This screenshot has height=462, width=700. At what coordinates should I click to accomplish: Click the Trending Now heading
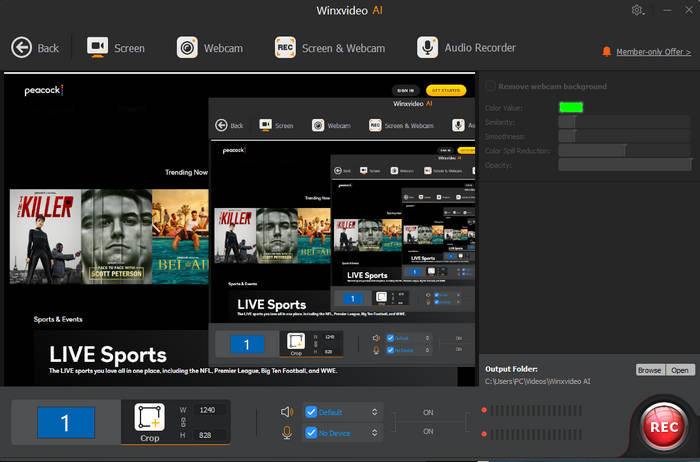[x=186, y=172]
